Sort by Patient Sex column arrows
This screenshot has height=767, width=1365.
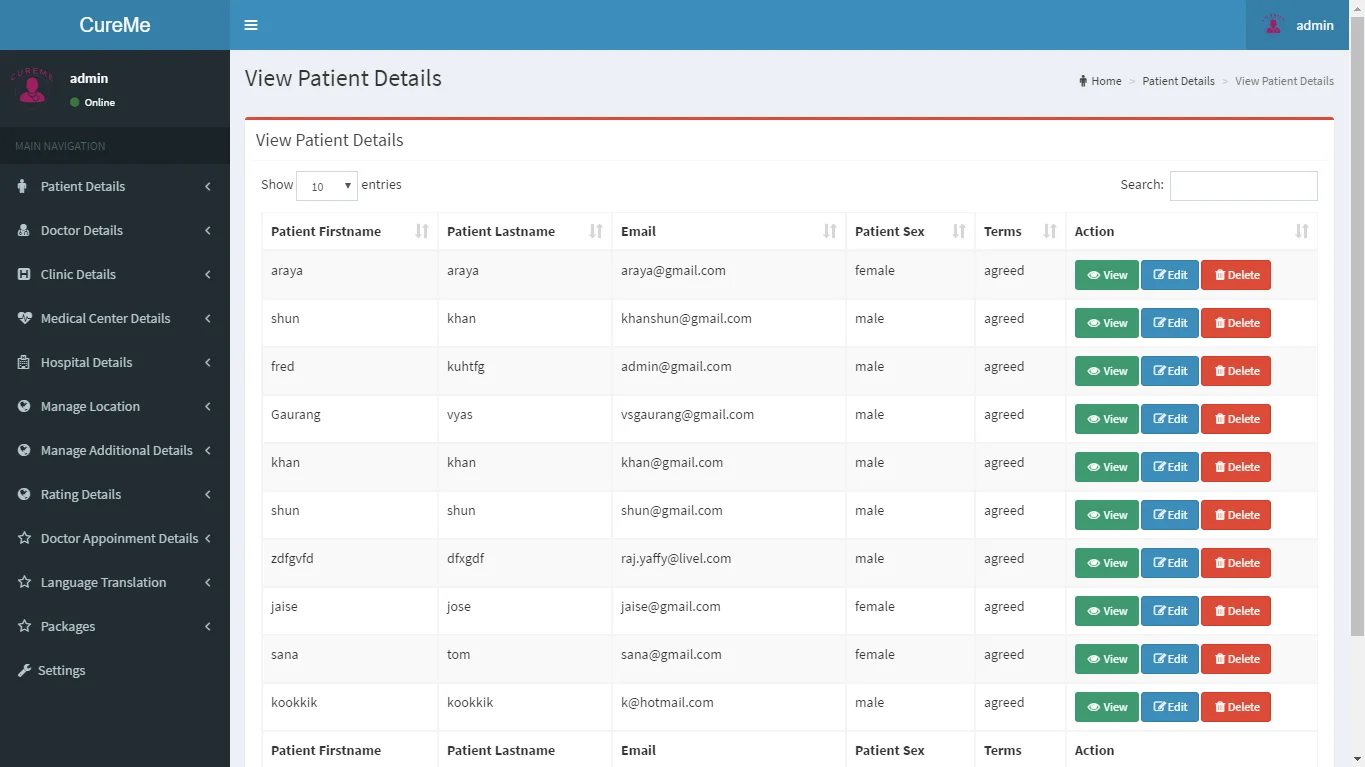[x=959, y=231]
